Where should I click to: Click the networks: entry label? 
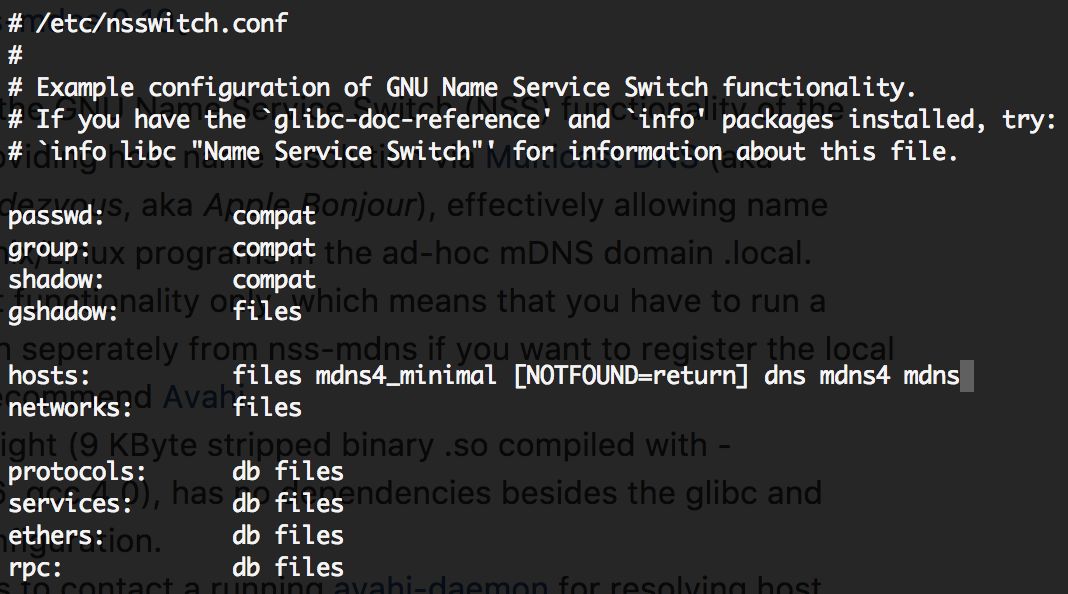coord(70,407)
